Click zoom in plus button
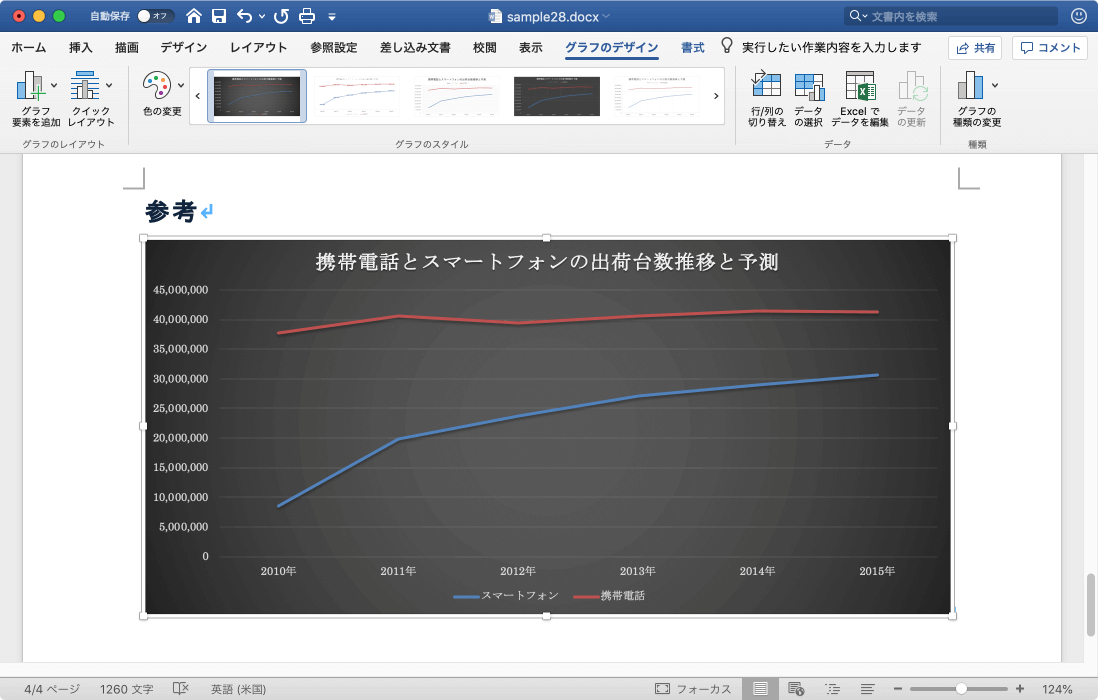 pyautogui.click(x=1020, y=689)
